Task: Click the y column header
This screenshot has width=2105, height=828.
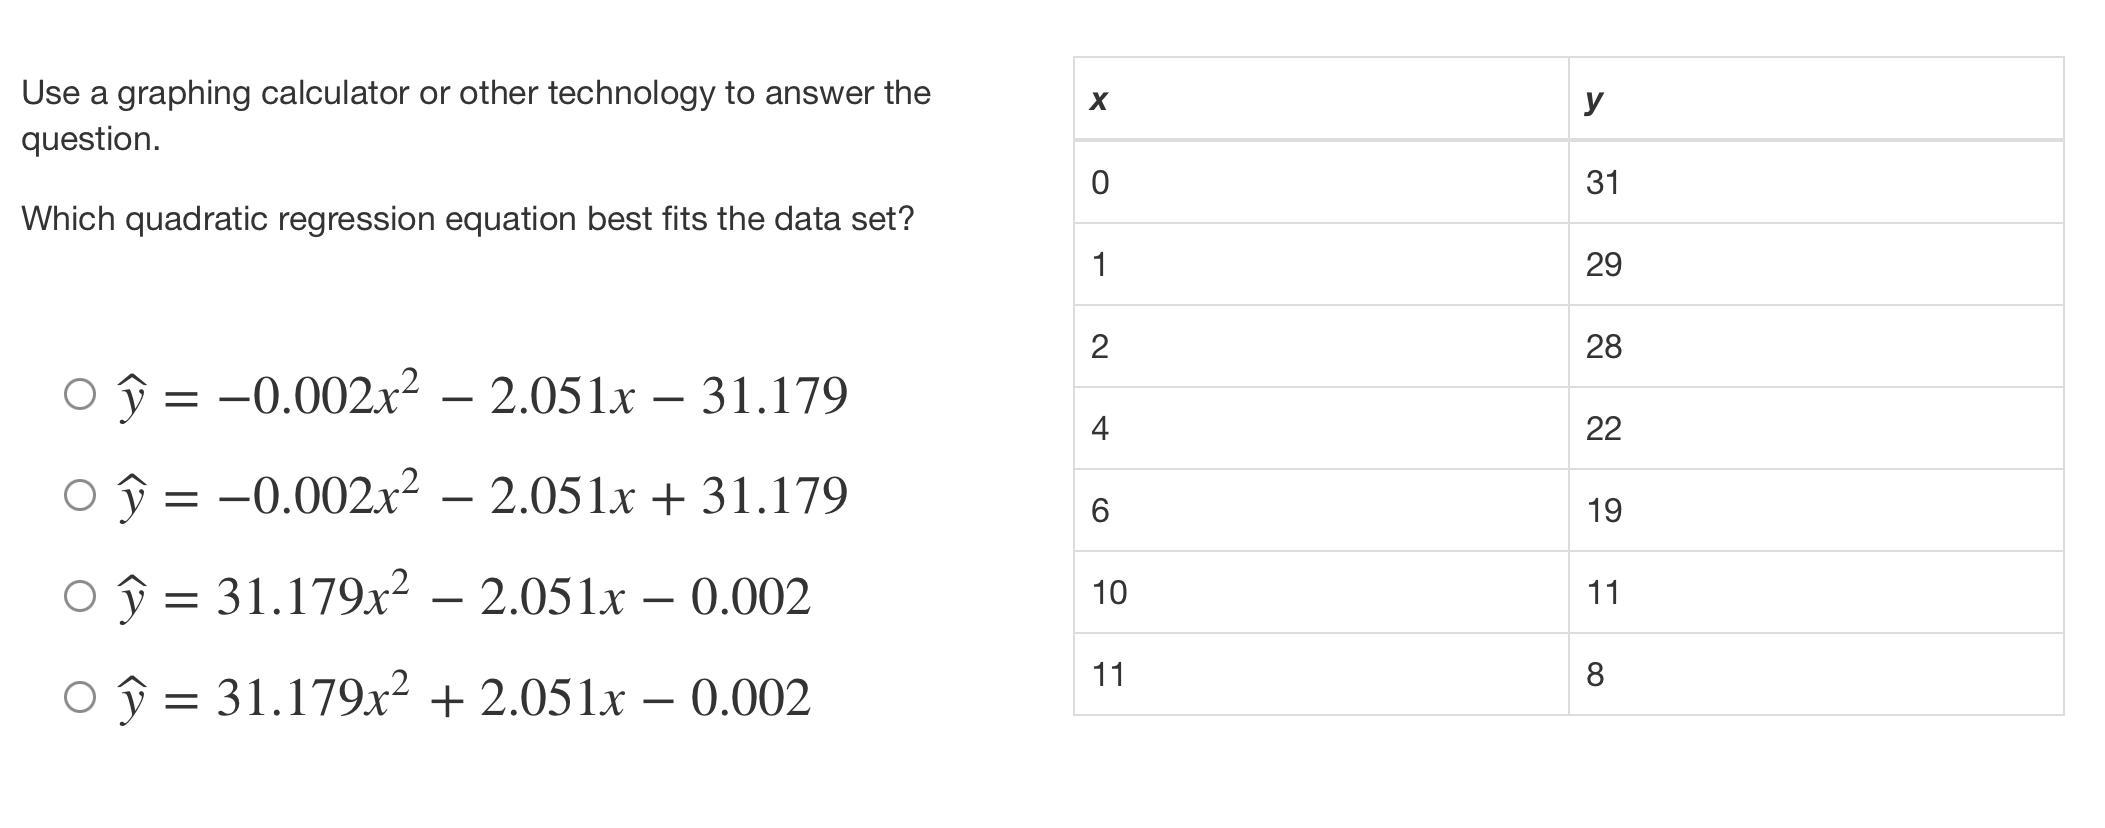Action: (x=1816, y=99)
